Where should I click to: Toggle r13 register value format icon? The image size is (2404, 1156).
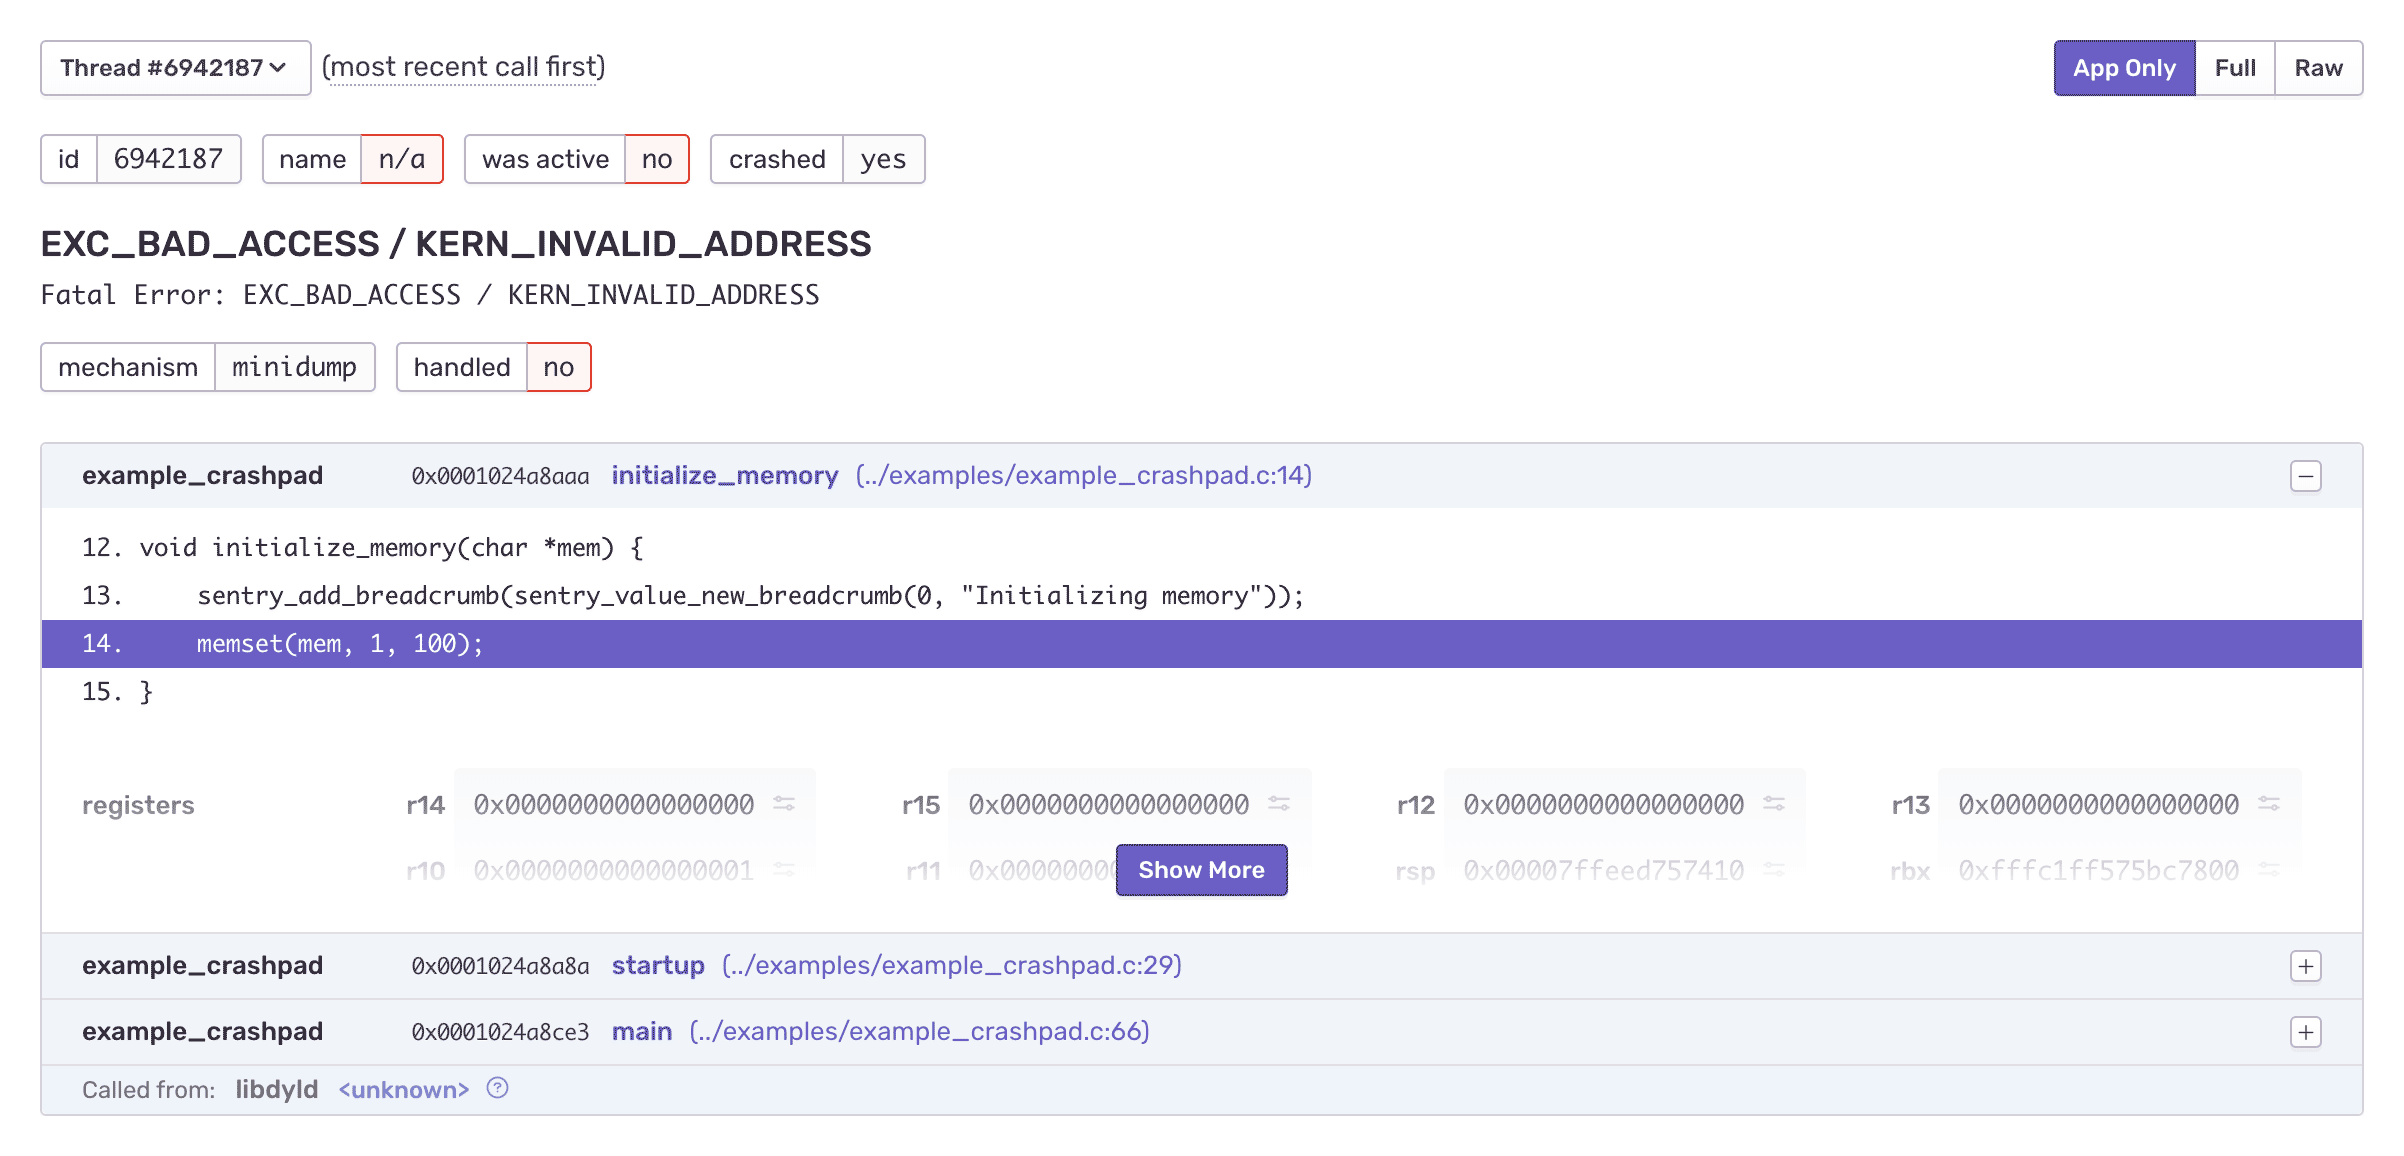(x=2269, y=804)
